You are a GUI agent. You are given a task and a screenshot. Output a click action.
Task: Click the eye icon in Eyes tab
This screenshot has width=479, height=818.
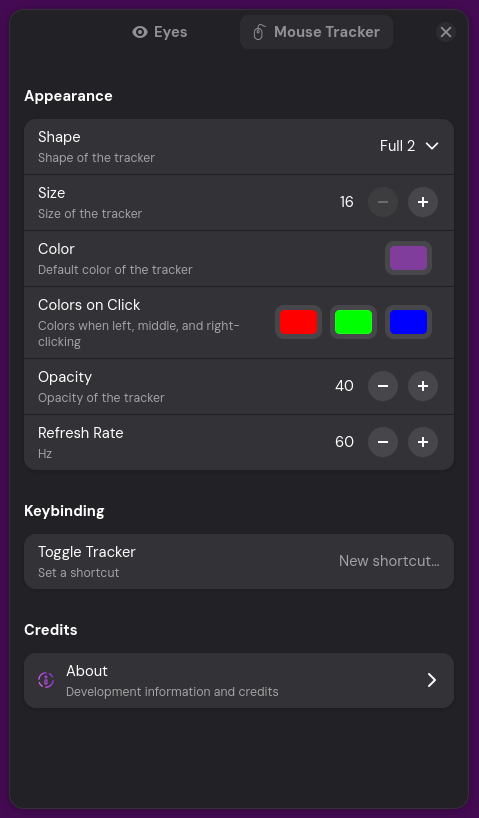(x=140, y=32)
